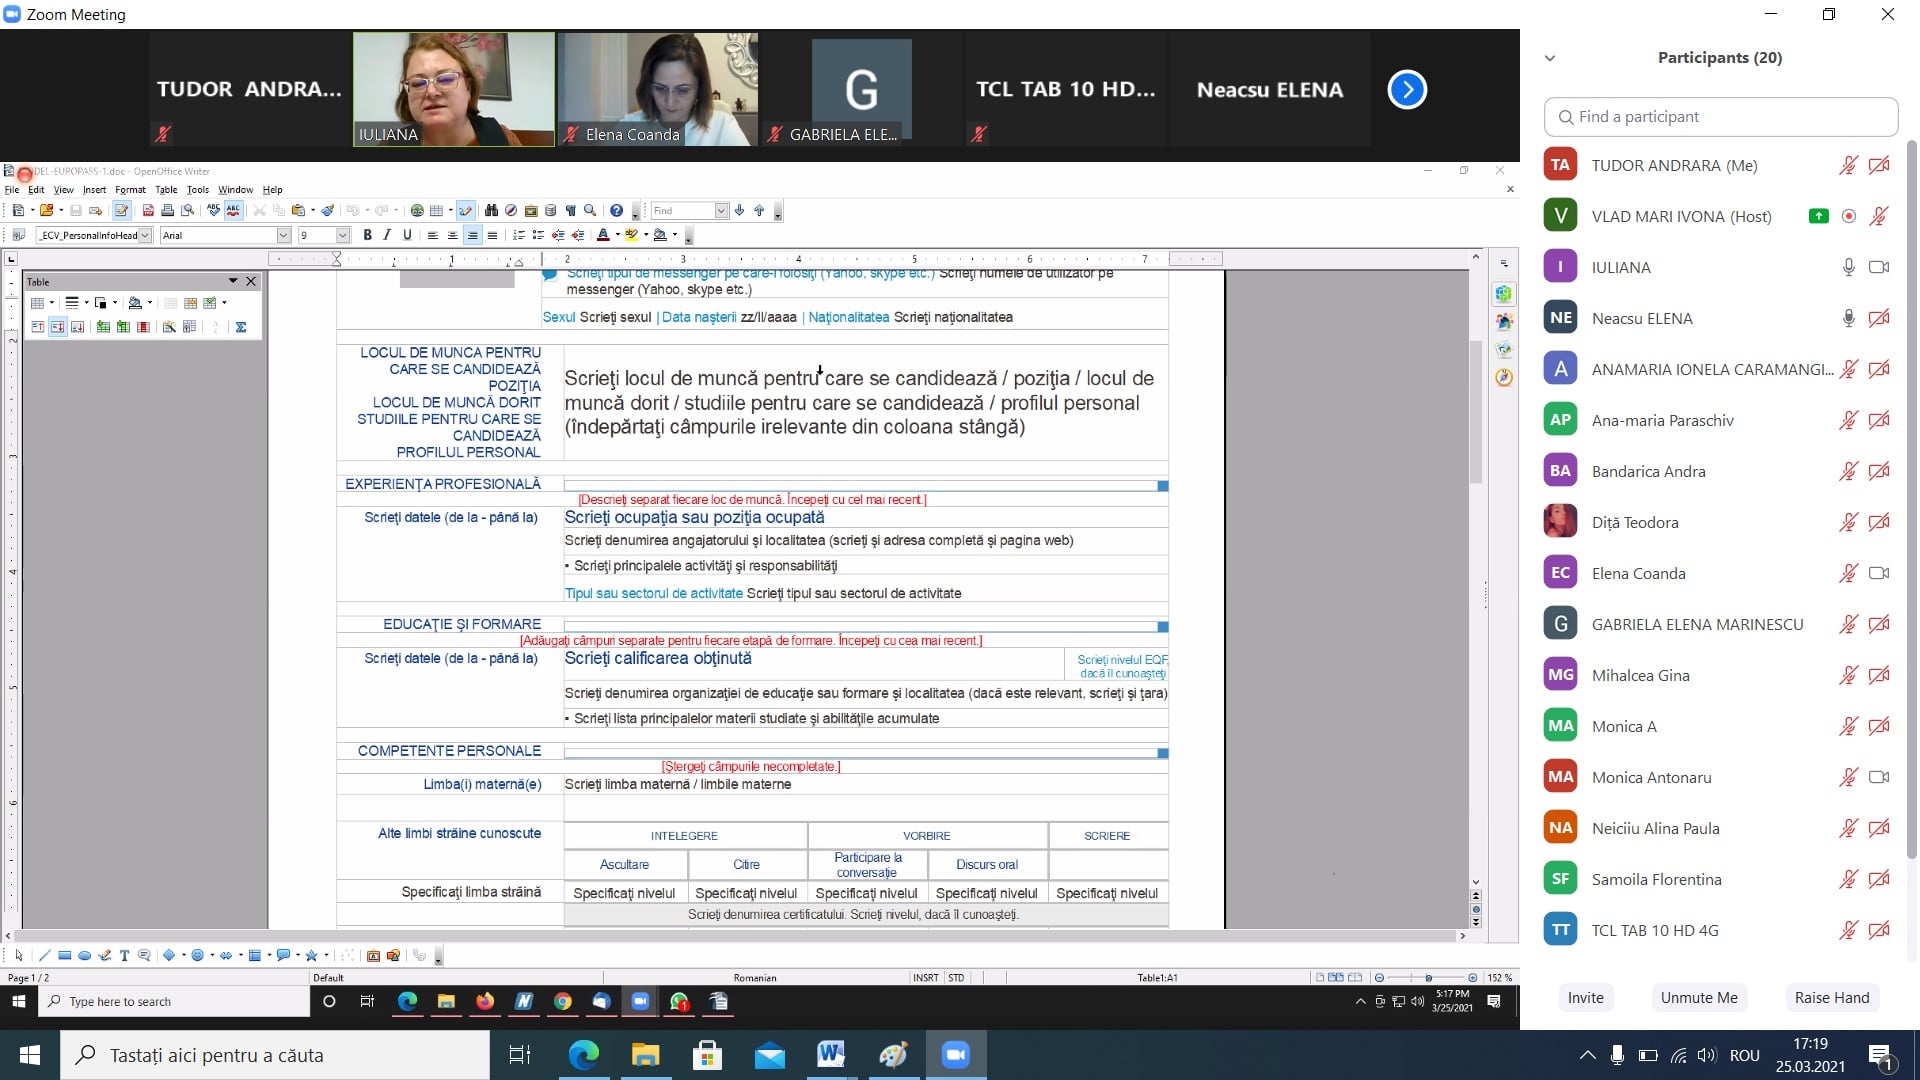The height and width of the screenshot is (1080, 1920).
Task: Open the font name Arial dropdown
Action: pyautogui.click(x=283, y=235)
